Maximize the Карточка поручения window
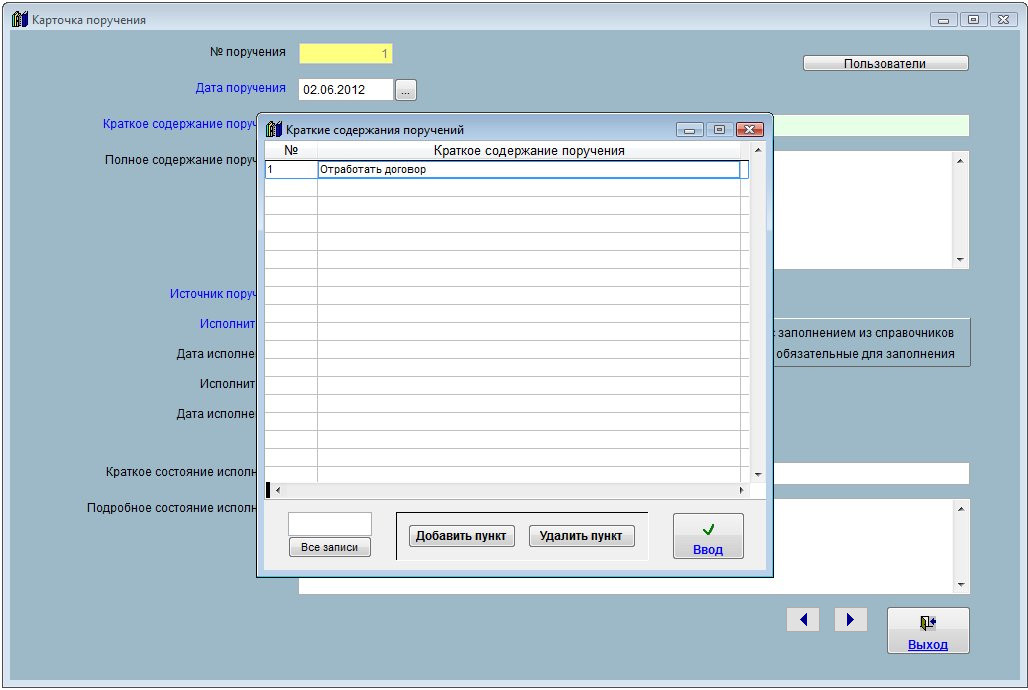Viewport: 1028px width, 690px height. [974, 20]
